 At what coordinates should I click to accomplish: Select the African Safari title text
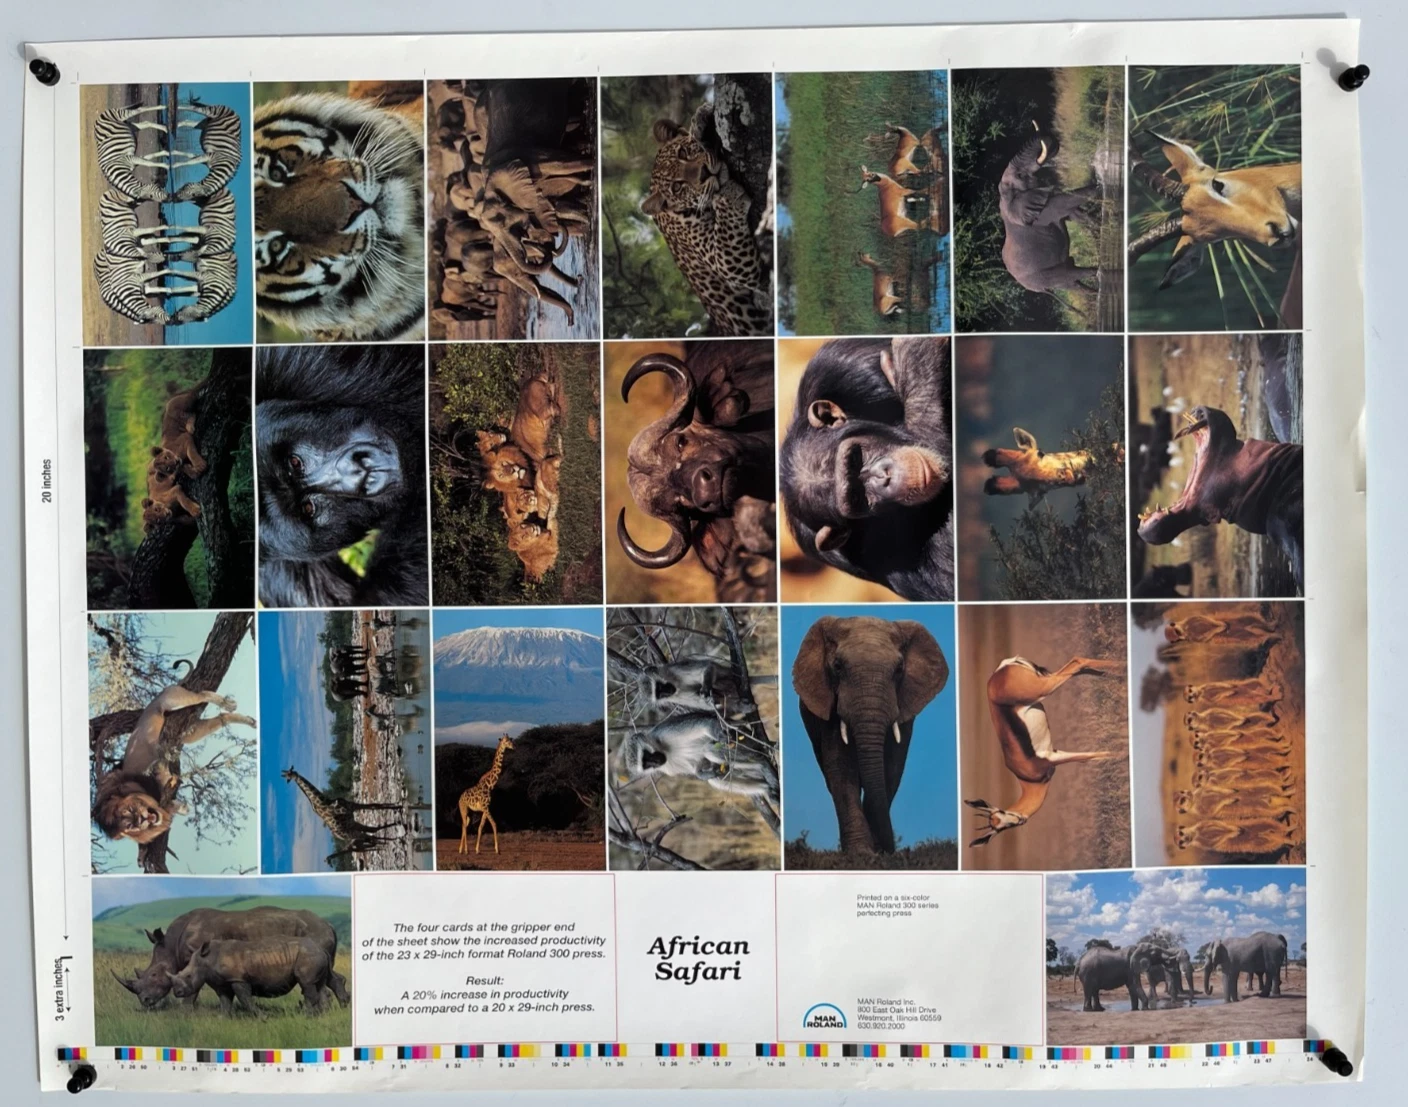coord(698,960)
